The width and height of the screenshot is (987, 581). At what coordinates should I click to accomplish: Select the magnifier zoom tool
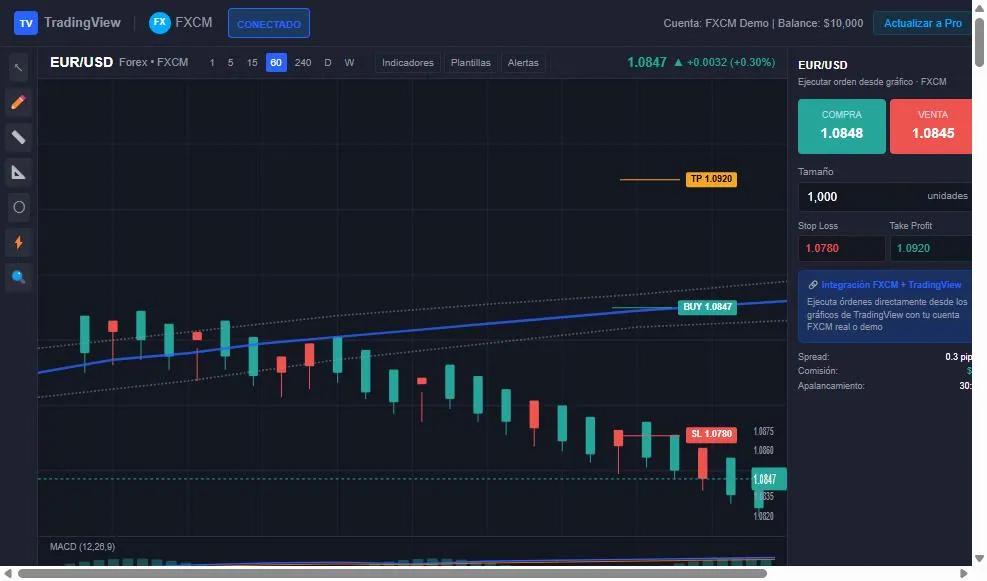18,277
